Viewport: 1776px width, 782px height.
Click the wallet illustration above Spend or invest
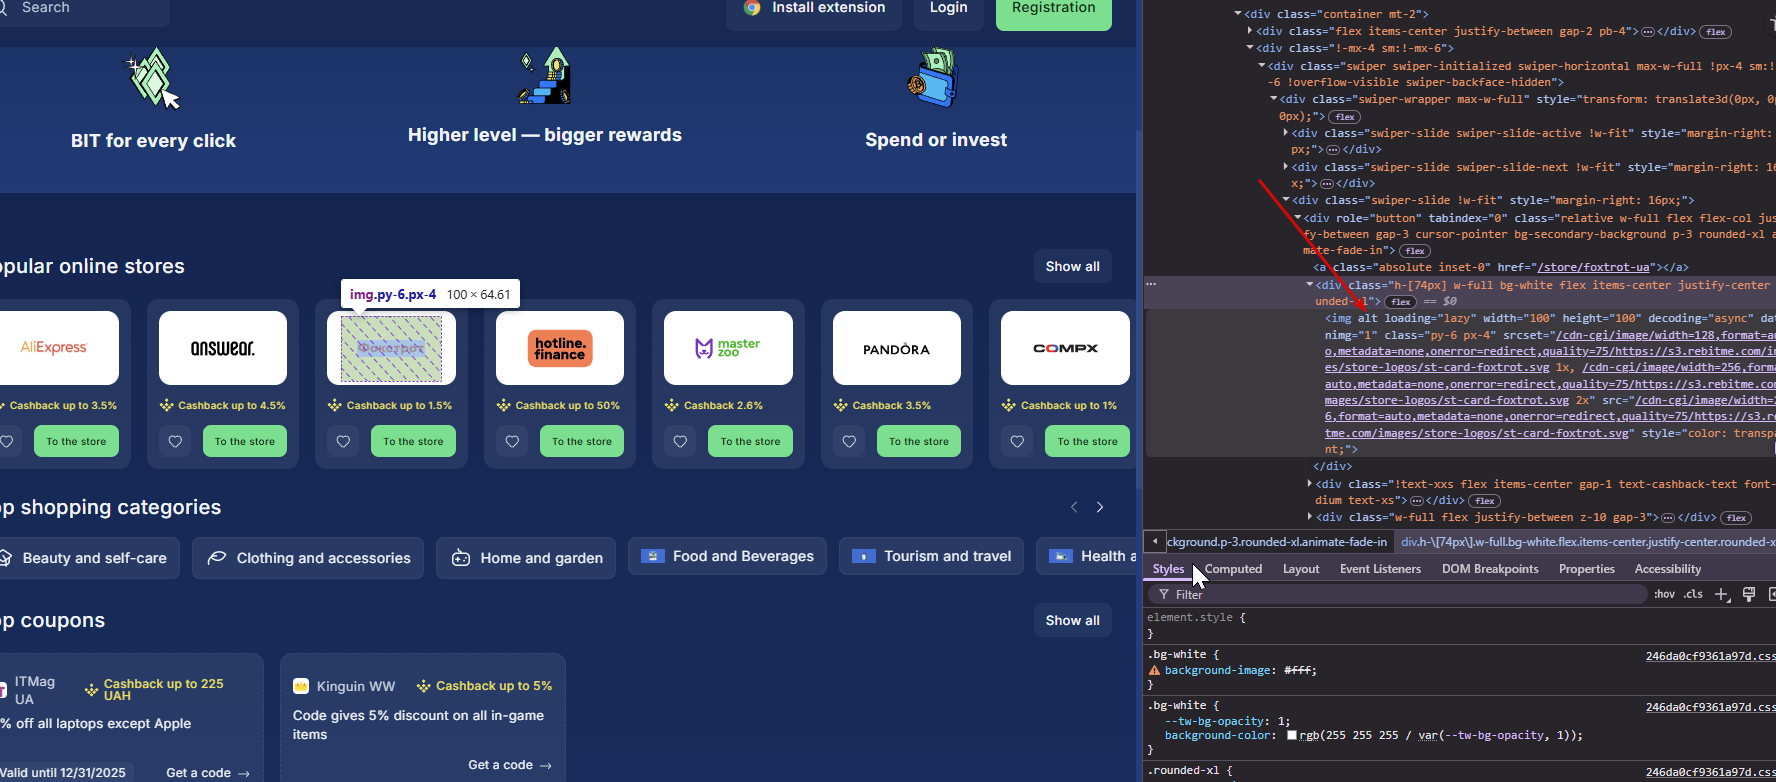click(934, 77)
